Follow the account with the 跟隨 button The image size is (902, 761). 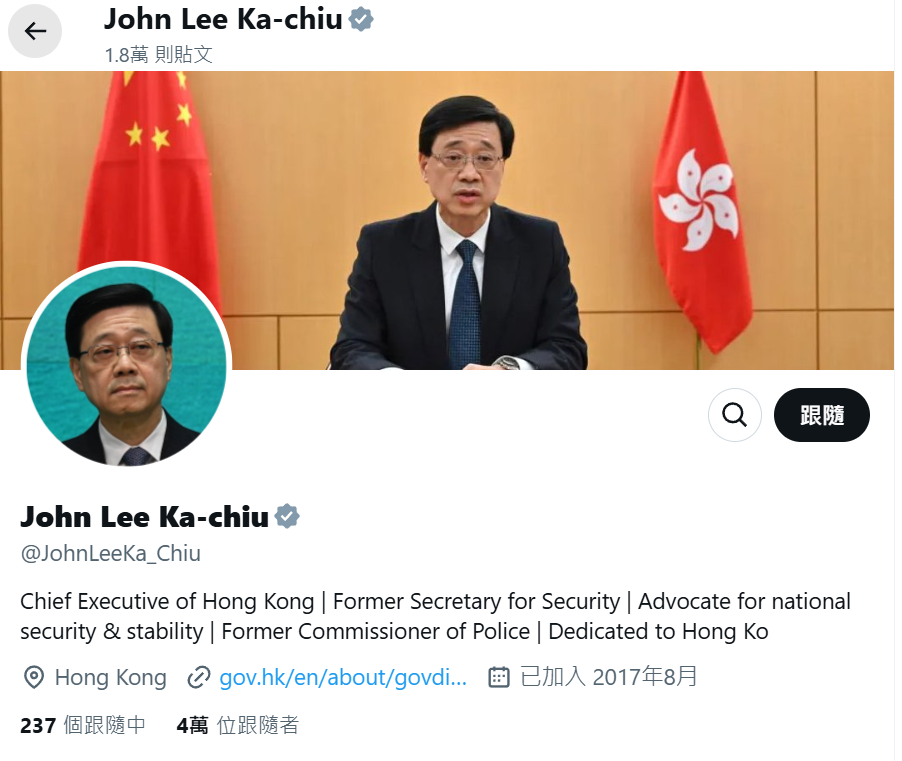point(821,415)
